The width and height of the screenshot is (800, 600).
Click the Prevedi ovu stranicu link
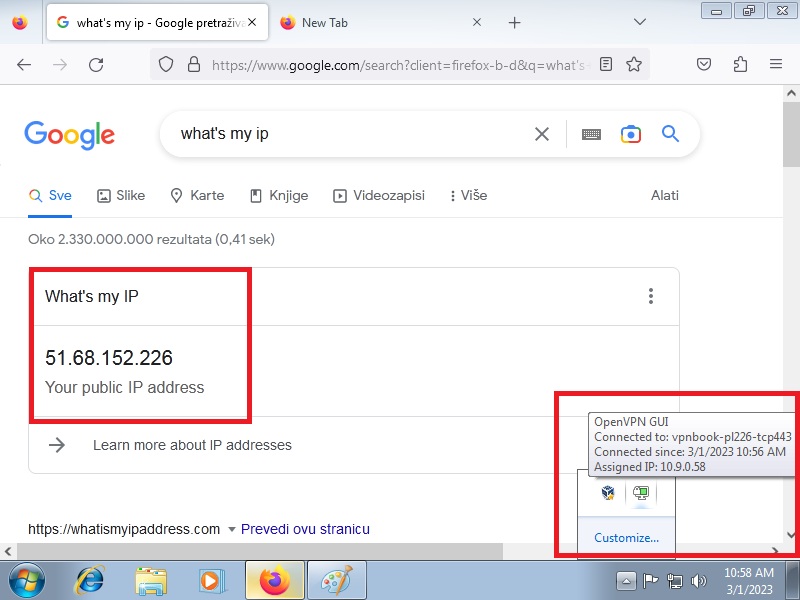(x=305, y=529)
